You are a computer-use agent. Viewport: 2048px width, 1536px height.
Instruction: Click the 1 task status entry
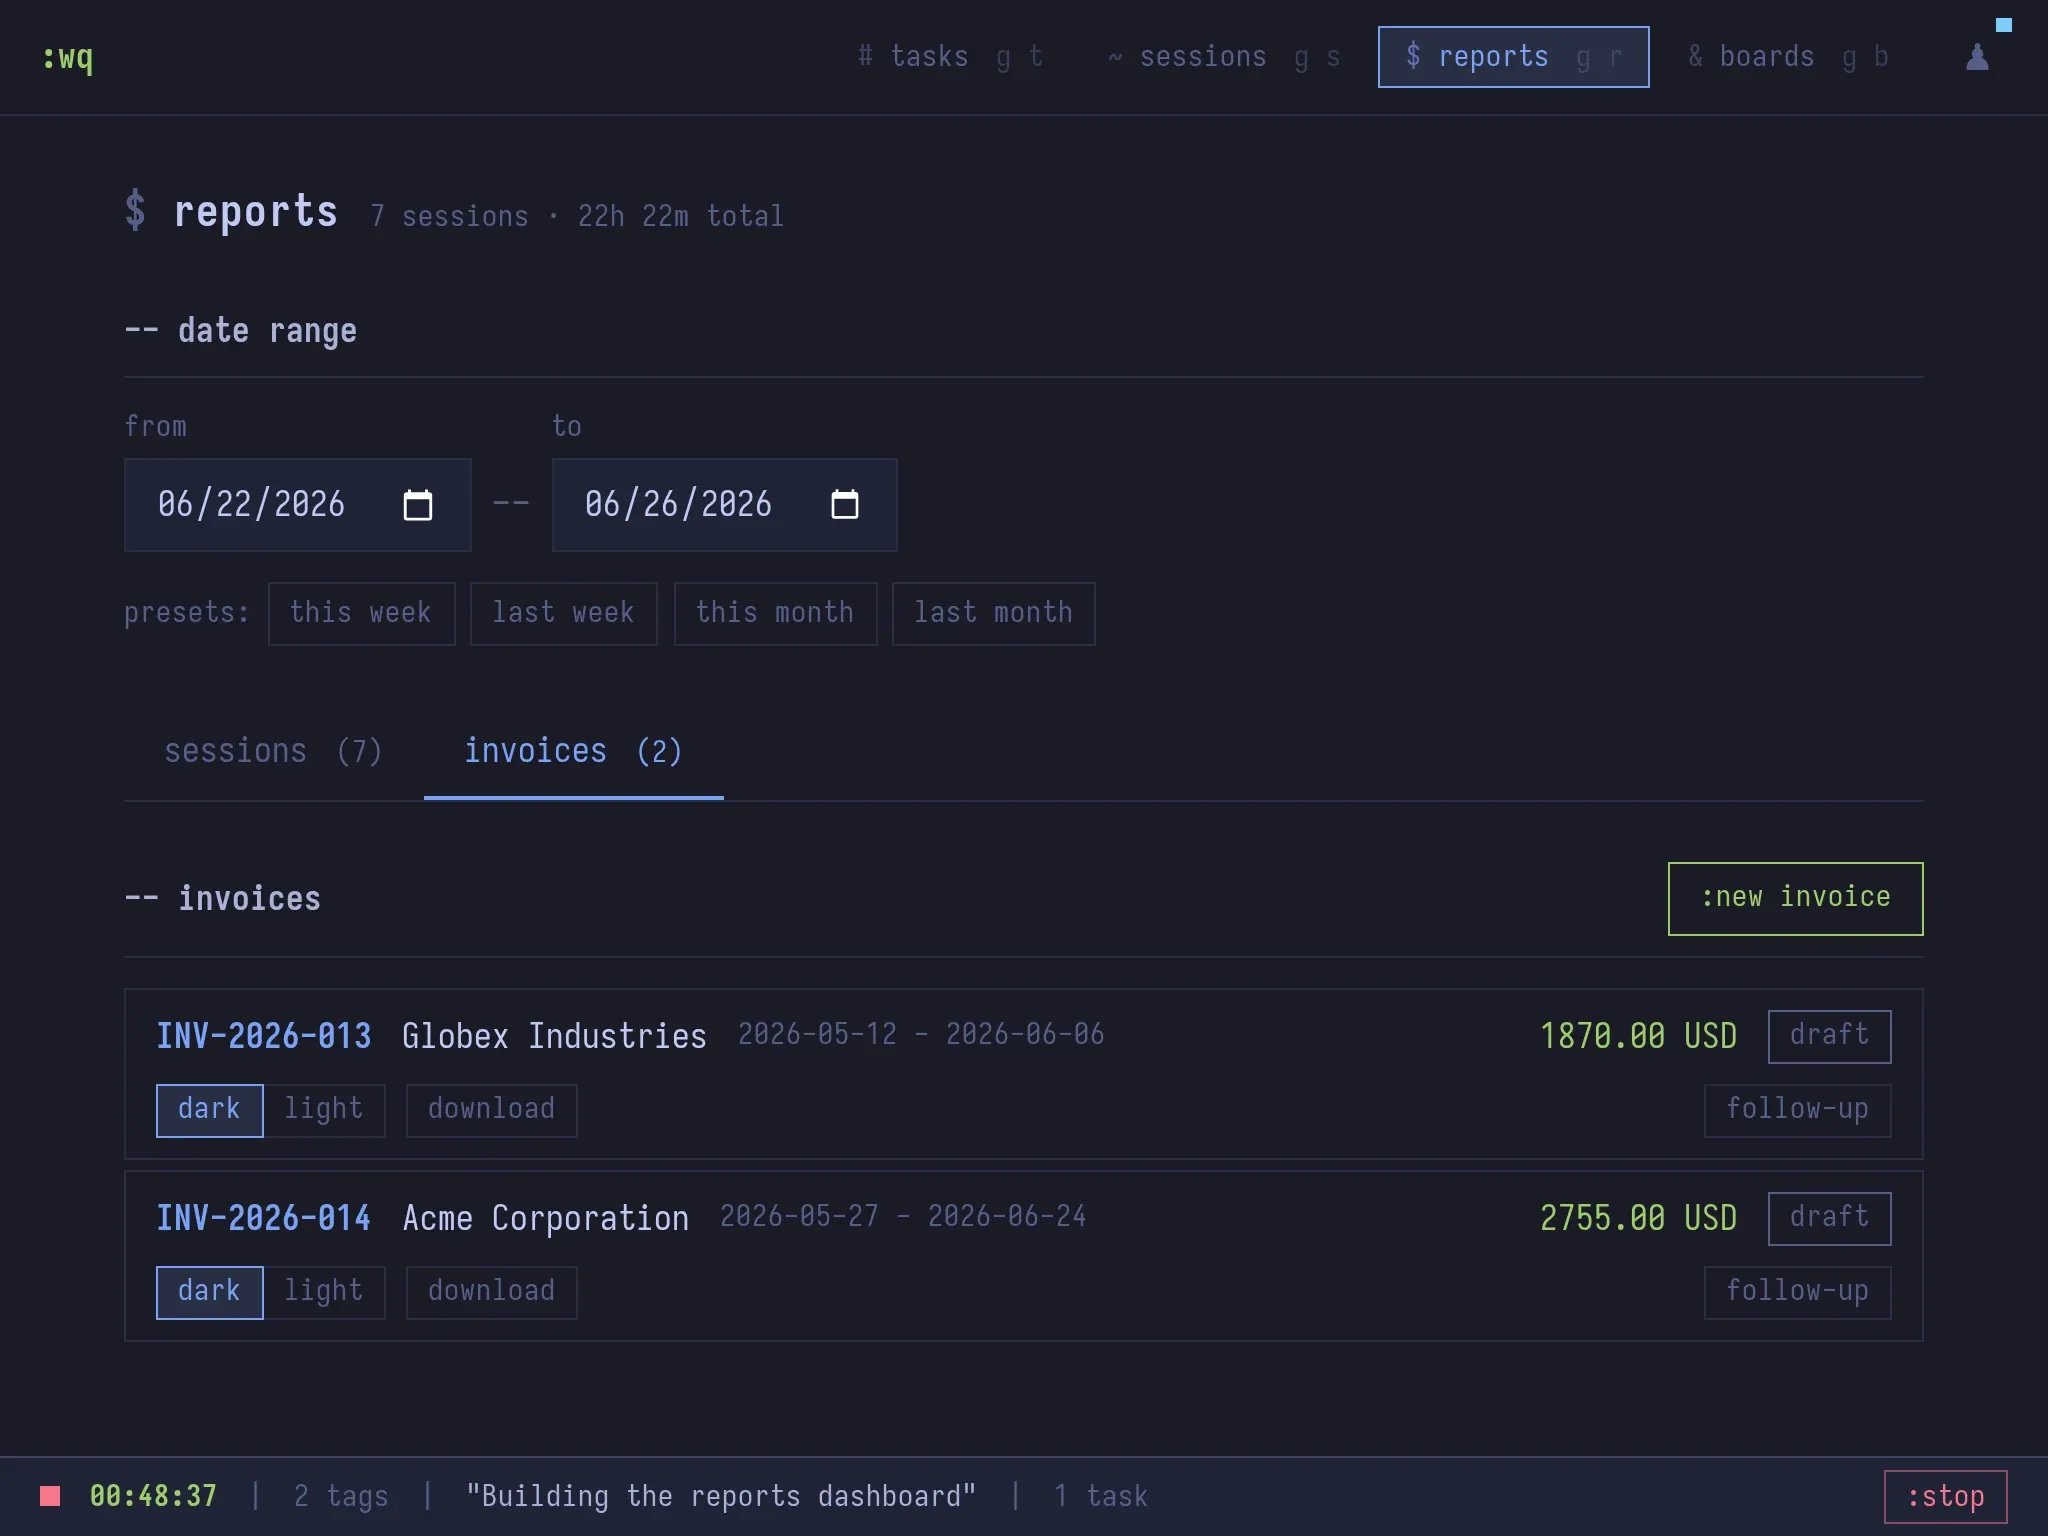coord(1101,1496)
